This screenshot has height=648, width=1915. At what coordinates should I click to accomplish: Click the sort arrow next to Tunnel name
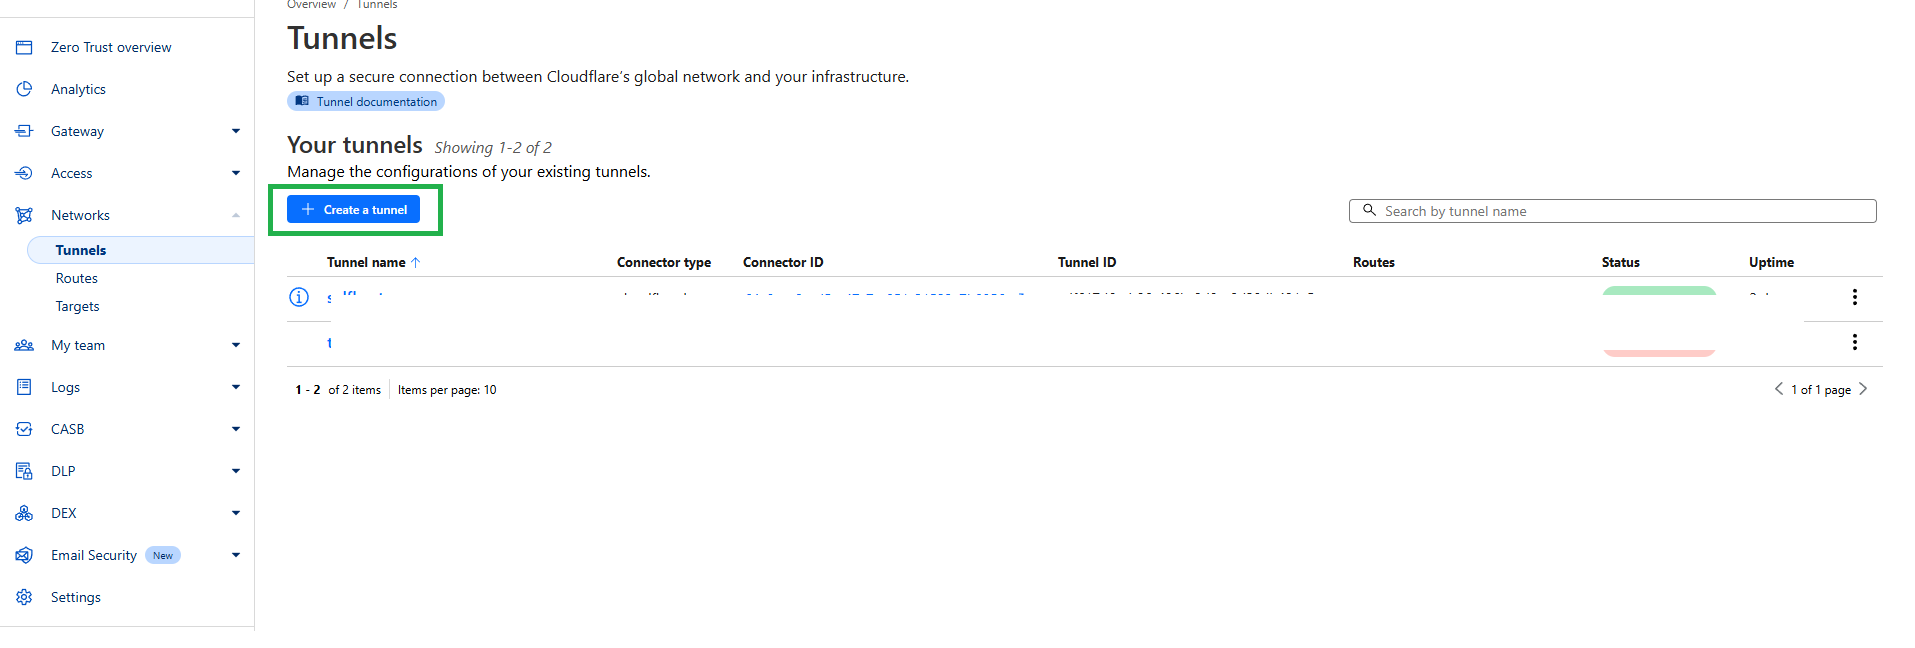[x=416, y=262]
